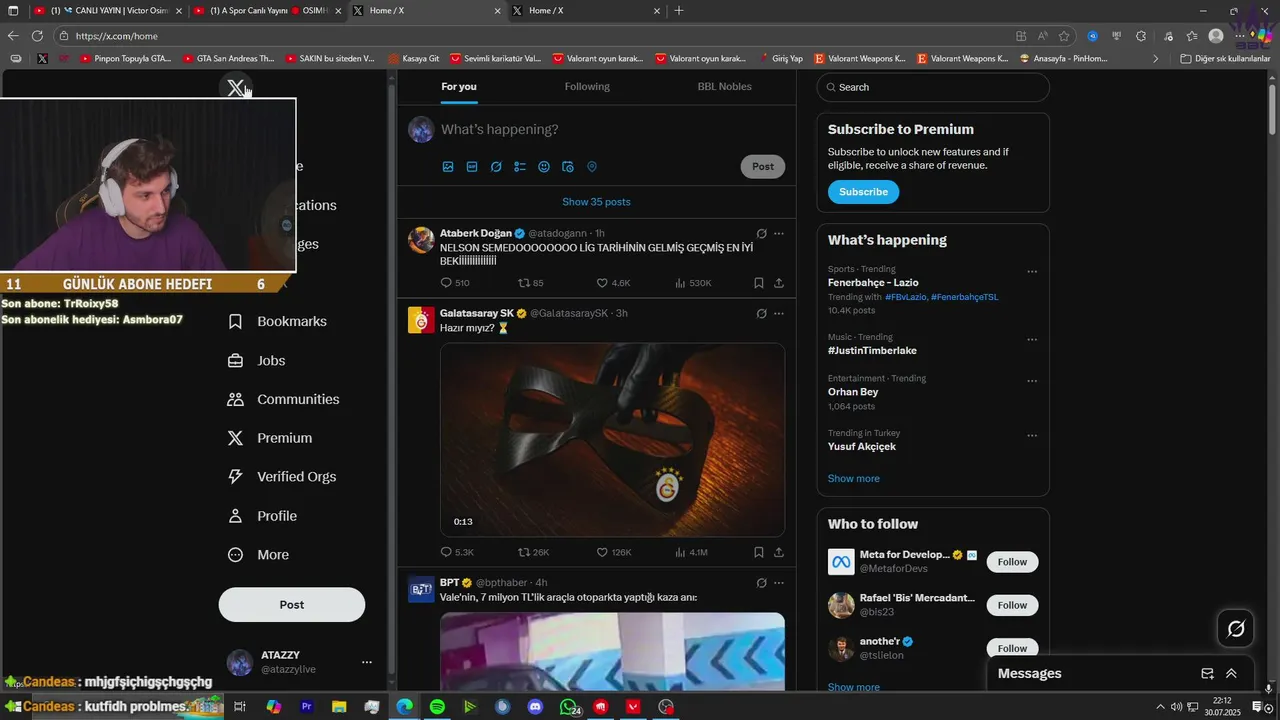Click the blue Subscribe button
Image resolution: width=1280 pixels, height=720 pixels.
tap(863, 192)
